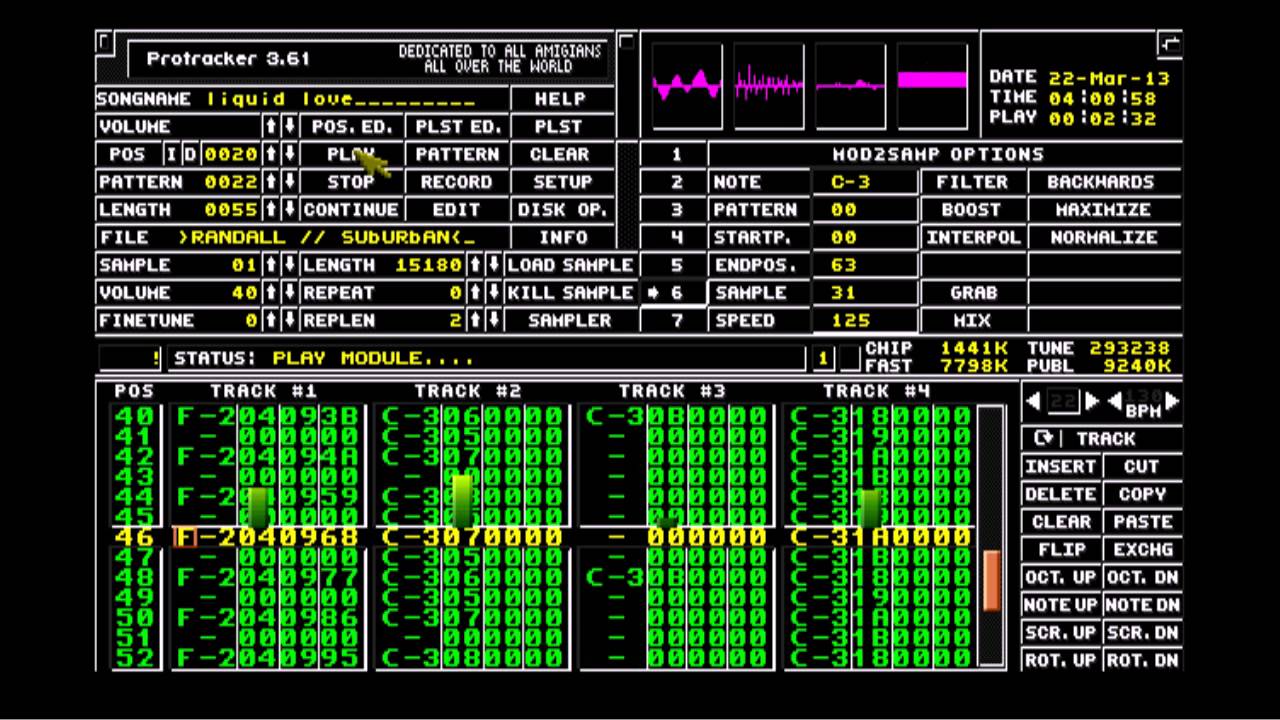1280x720 pixels.
Task: Select edit-op screen number 7
Action: tap(676, 321)
